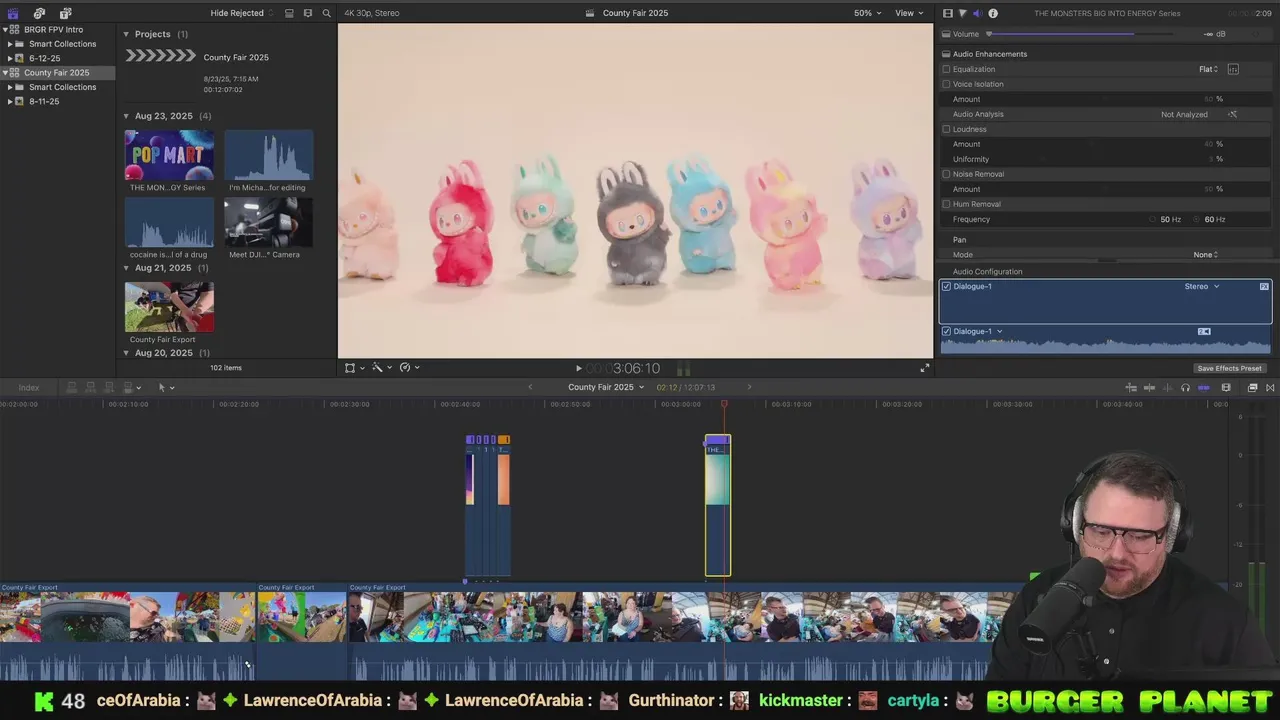Click the Index button in timeline

click(x=28, y=387)
